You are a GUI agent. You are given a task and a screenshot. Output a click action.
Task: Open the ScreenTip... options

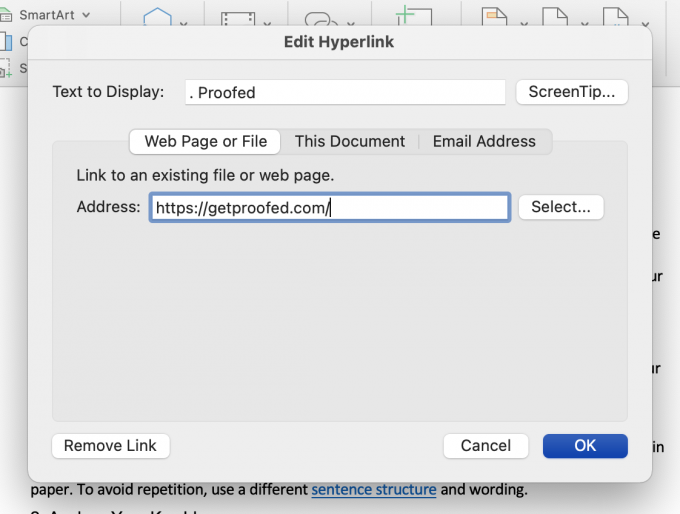pyautogui.click(x=572, y=92)
